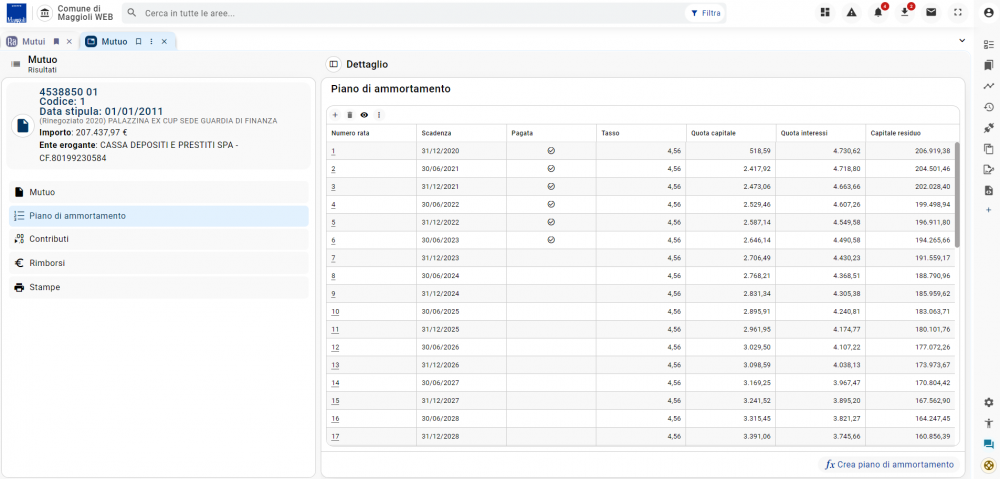
Task: Open table toolbar more options menu
Action: pos(379,115)
